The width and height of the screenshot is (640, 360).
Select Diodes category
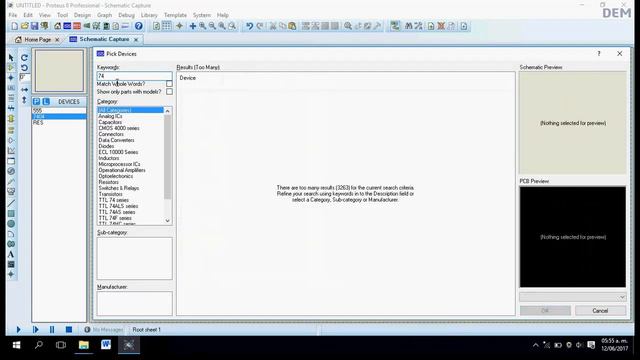pos(106,146)
